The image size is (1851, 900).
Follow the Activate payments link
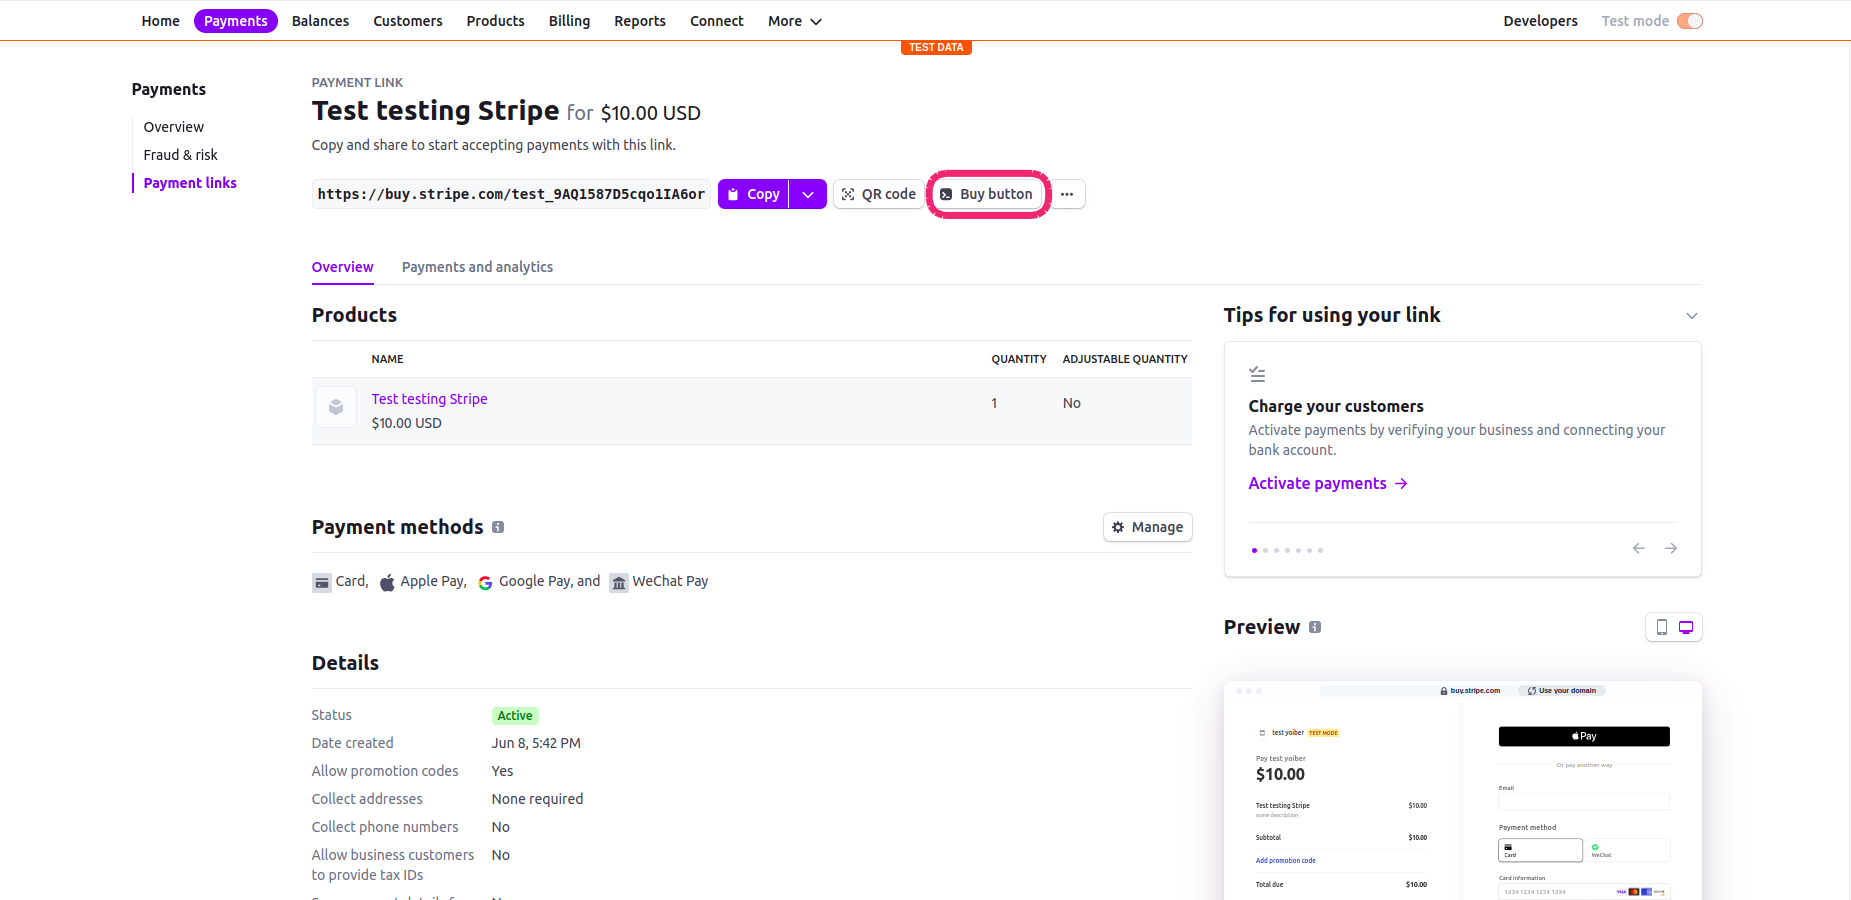coord(1328,483)
